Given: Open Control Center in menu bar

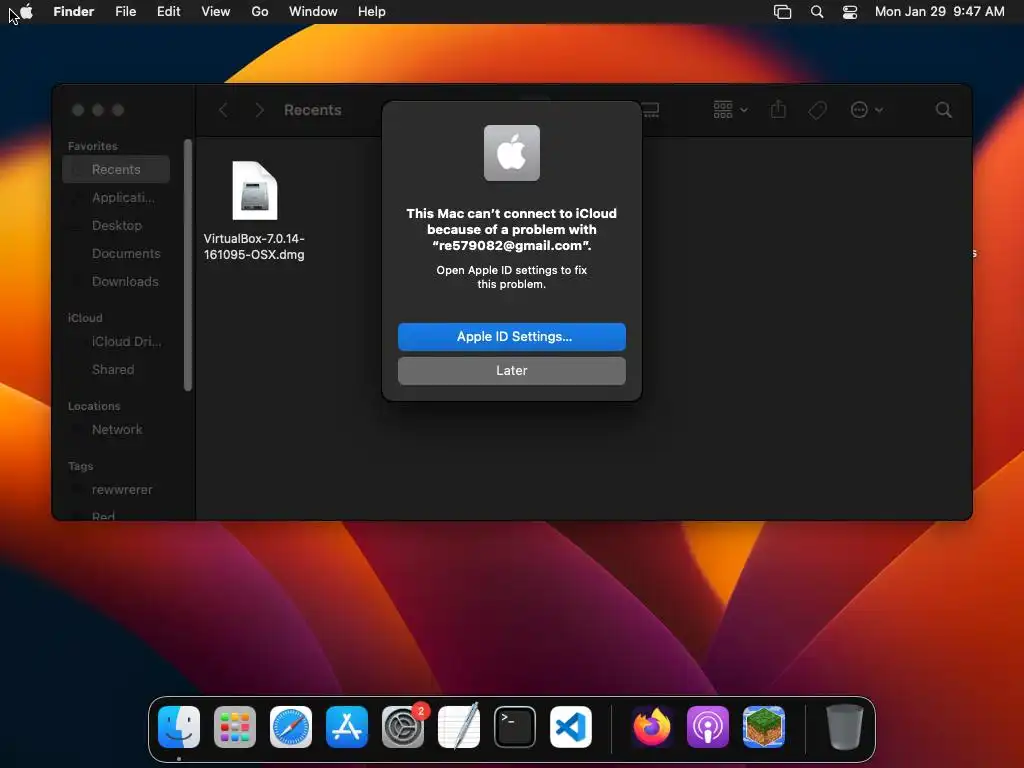Looking at the screenshot, I should pyautogui.click(x=850, y=12).
